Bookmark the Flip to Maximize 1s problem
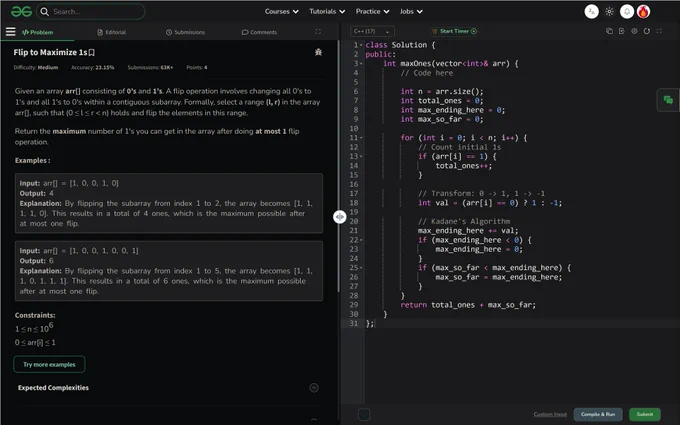680x425 pixels. point(92,52)
